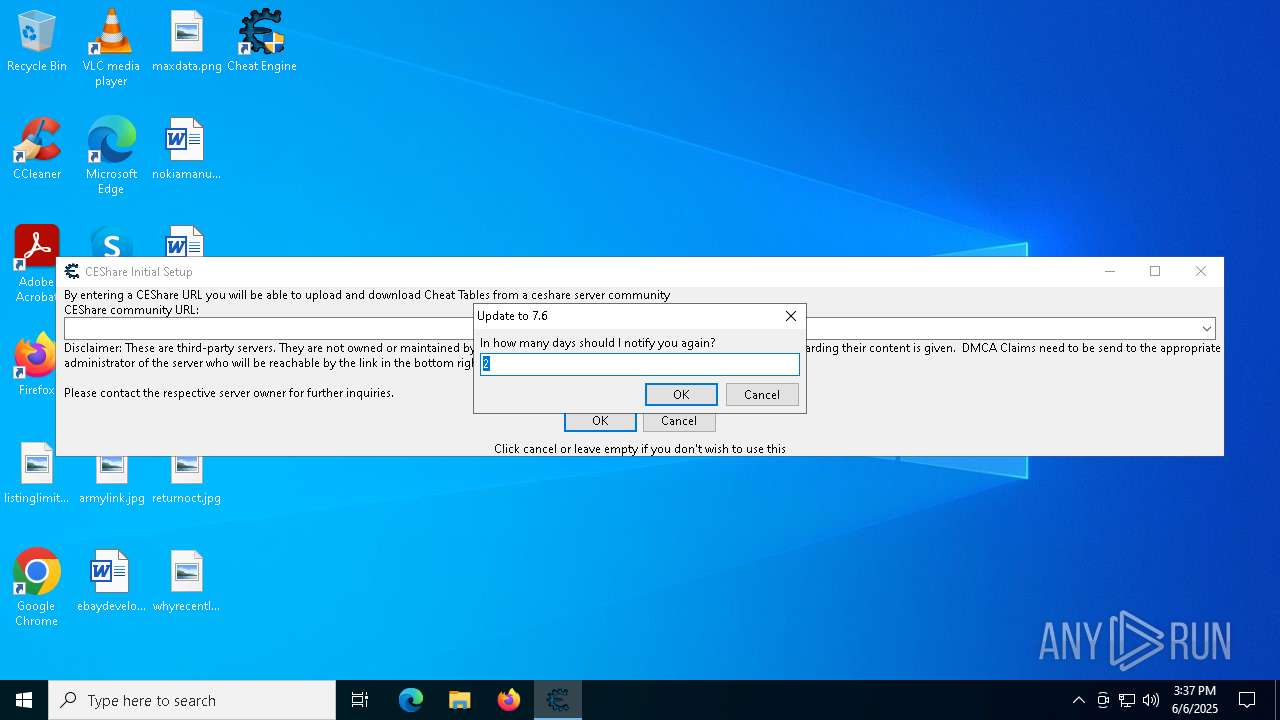Open the notification center
The image size is (1280, 720).
coord(1247,700)
